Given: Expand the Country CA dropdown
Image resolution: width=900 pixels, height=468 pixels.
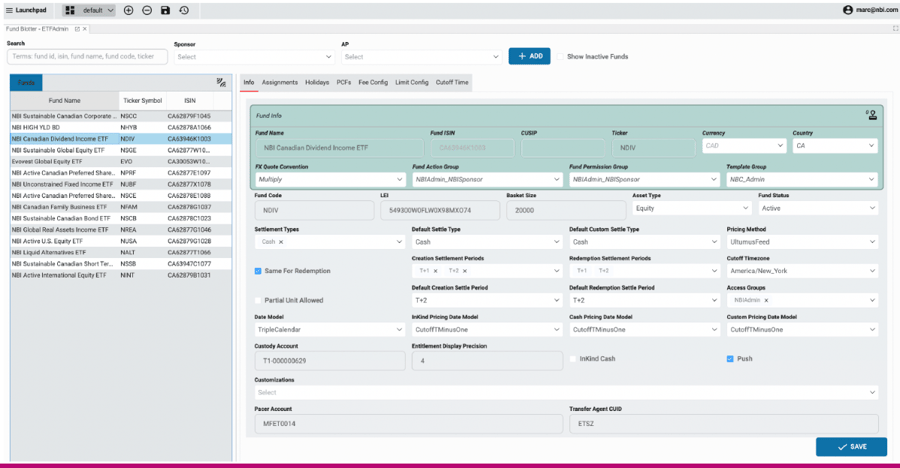Looking at the screenshot, I should pyautogui.click(x=835, y=146).
